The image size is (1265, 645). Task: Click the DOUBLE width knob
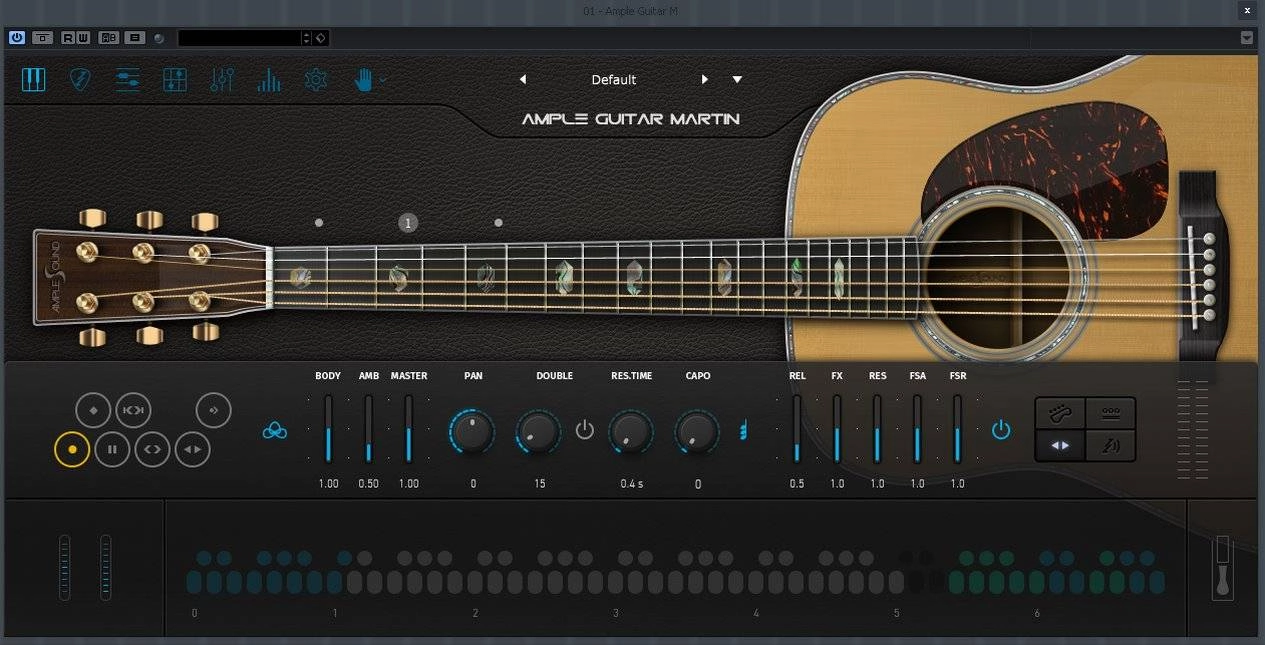click(x=539, y=432)
